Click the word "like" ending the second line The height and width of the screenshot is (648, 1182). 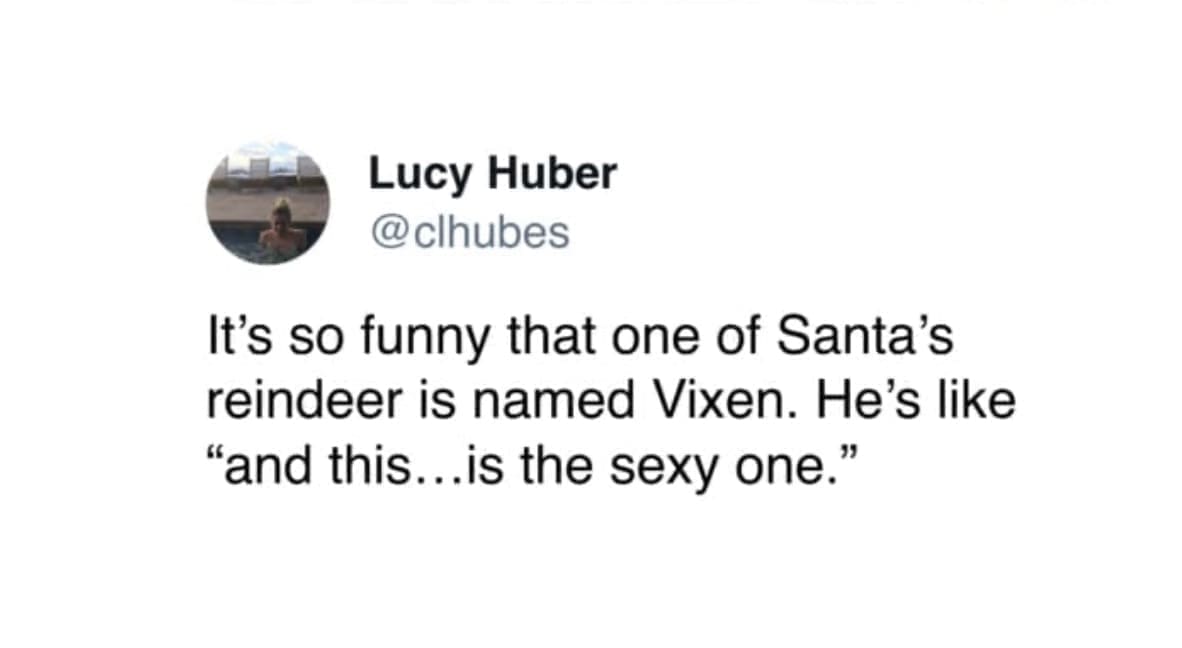982,404
